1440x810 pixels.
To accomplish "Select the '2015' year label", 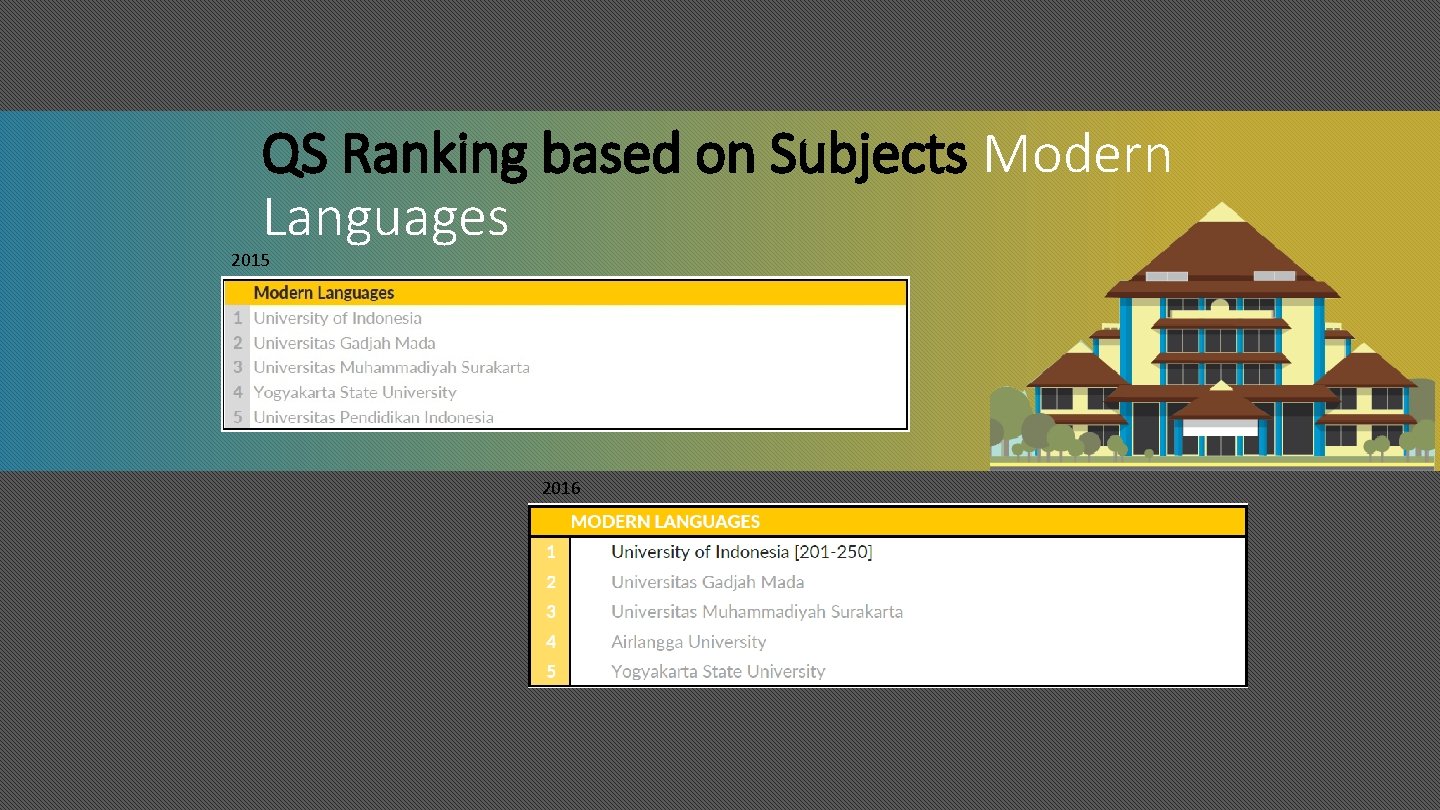I will point(250,260).
